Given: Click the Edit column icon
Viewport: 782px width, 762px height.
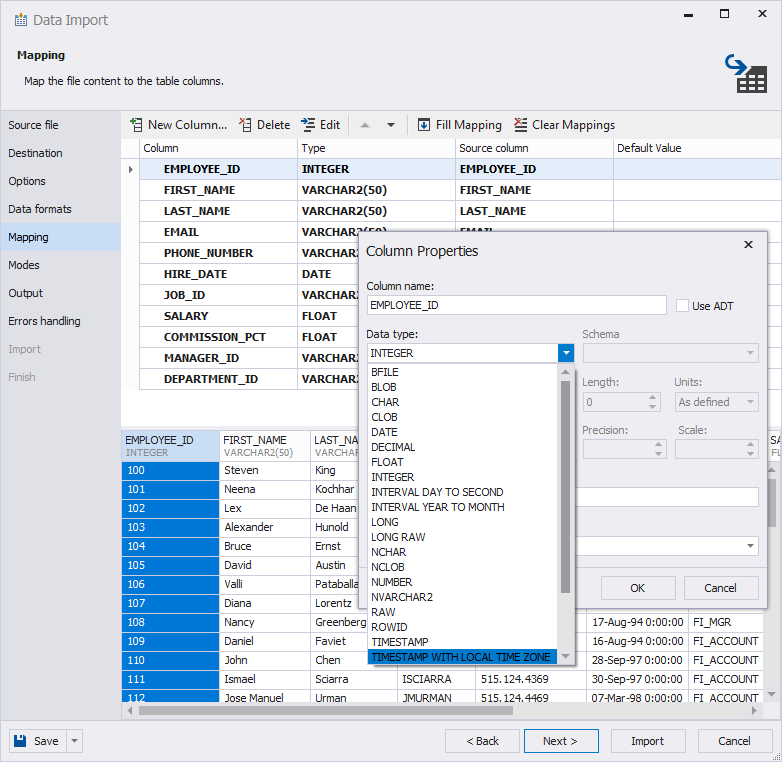Looking at the screenshot, I should [308, 125].
